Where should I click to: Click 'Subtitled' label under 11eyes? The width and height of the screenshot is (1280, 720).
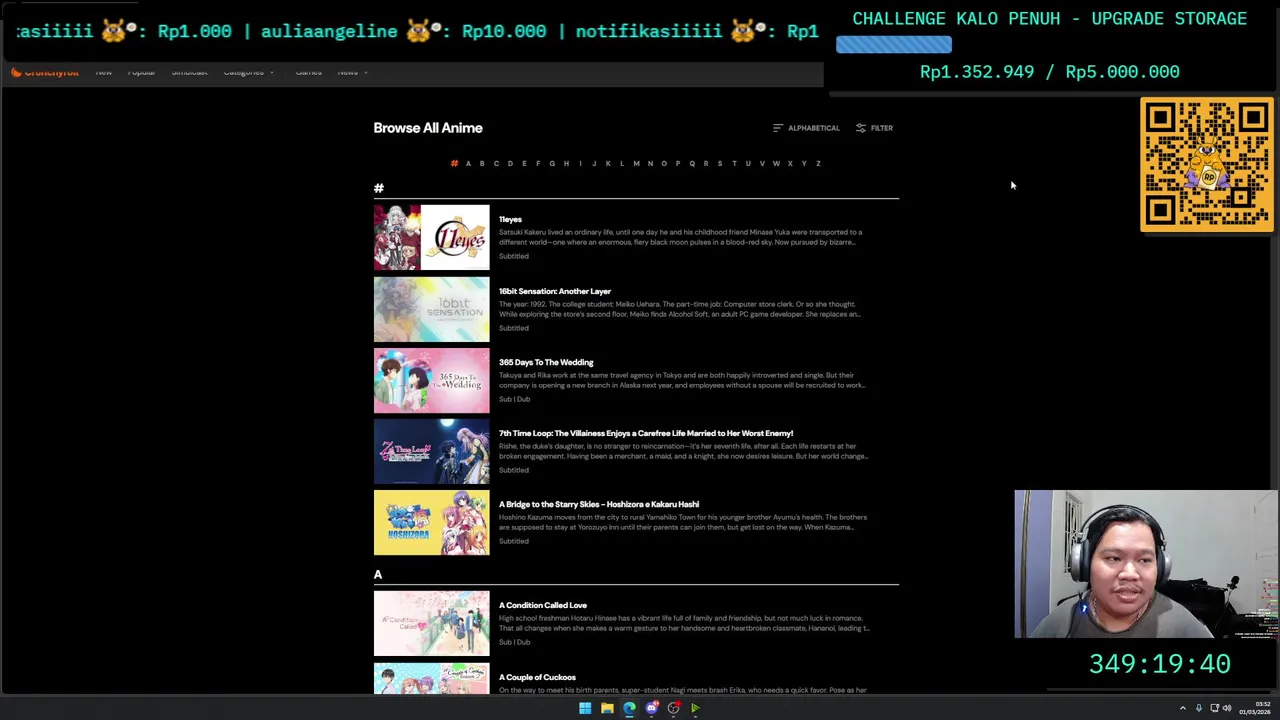click(x=514, y=256)
